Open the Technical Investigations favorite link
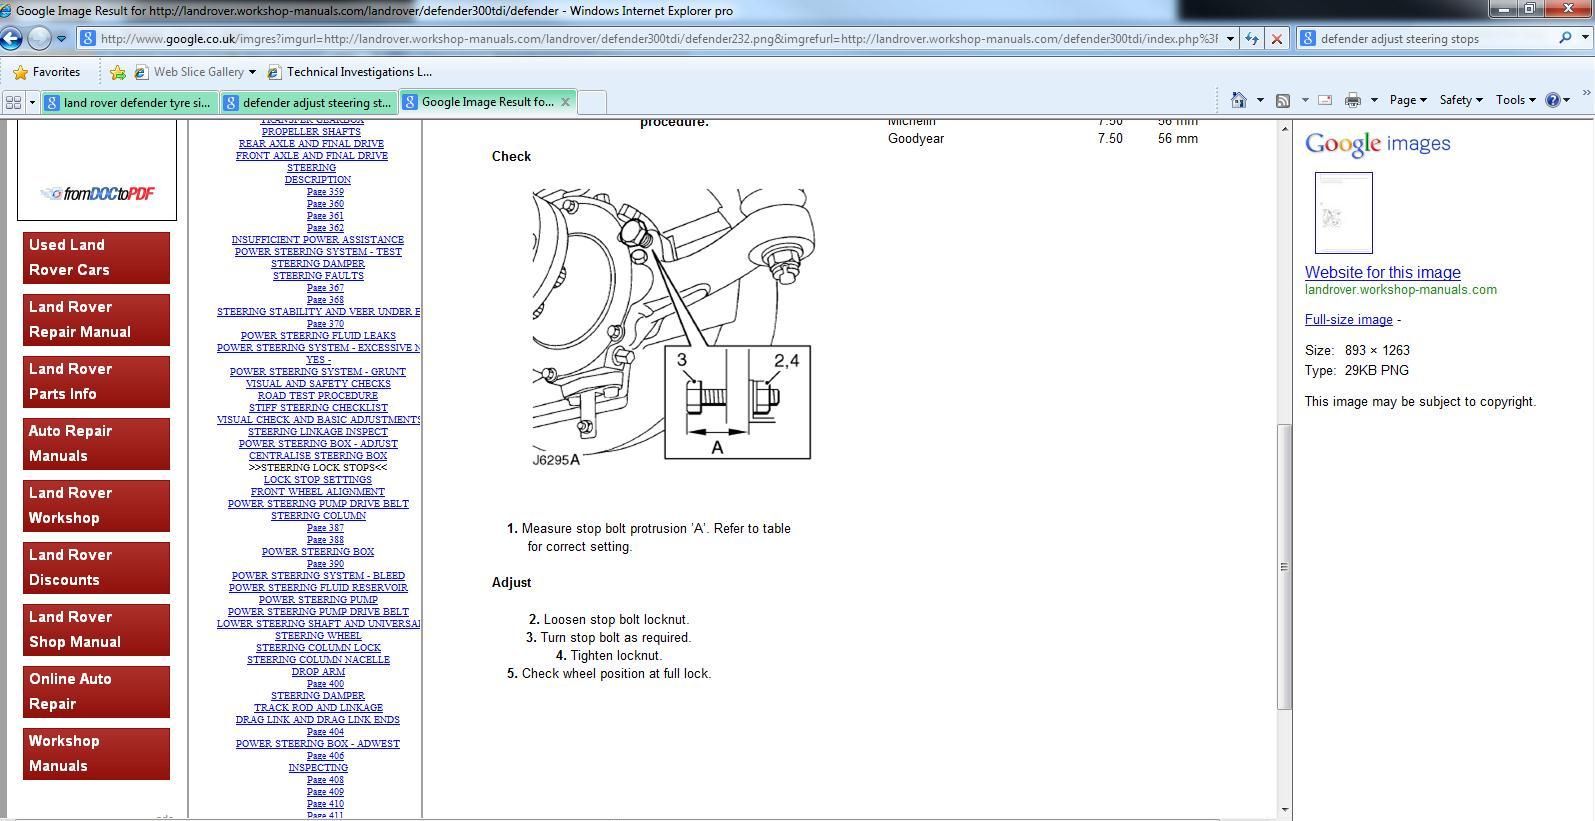 pyautogui.click(x=350, y=72)
